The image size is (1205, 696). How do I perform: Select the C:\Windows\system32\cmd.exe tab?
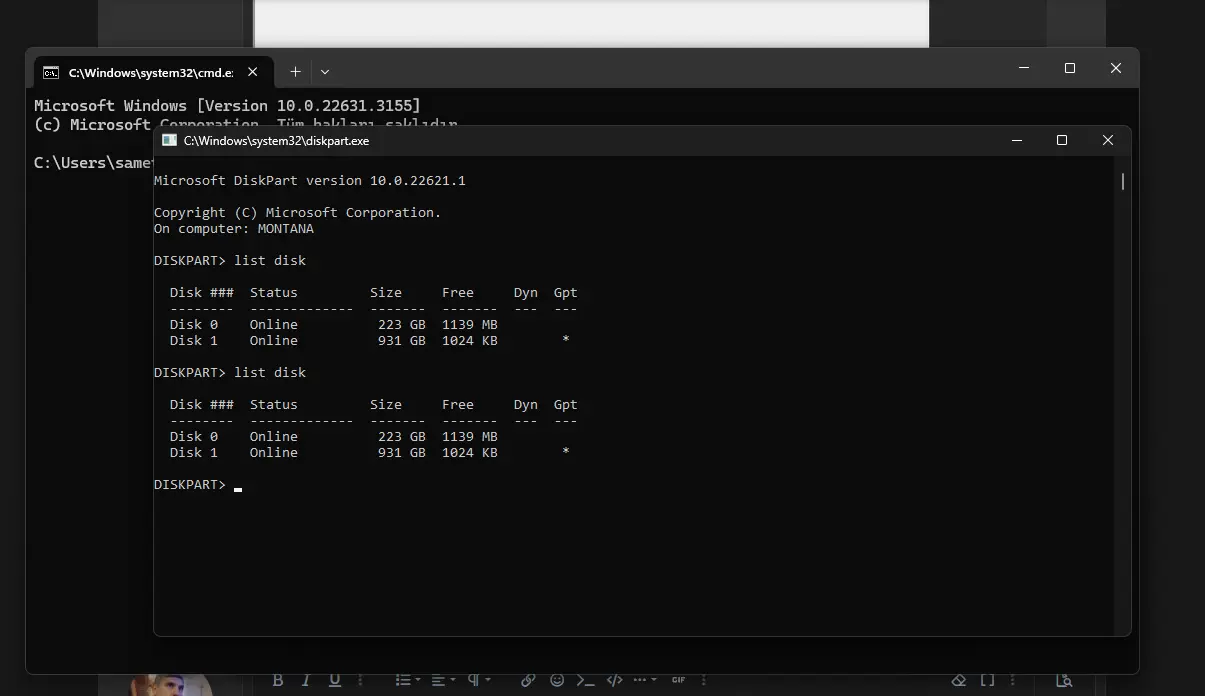tap(151, 73)
